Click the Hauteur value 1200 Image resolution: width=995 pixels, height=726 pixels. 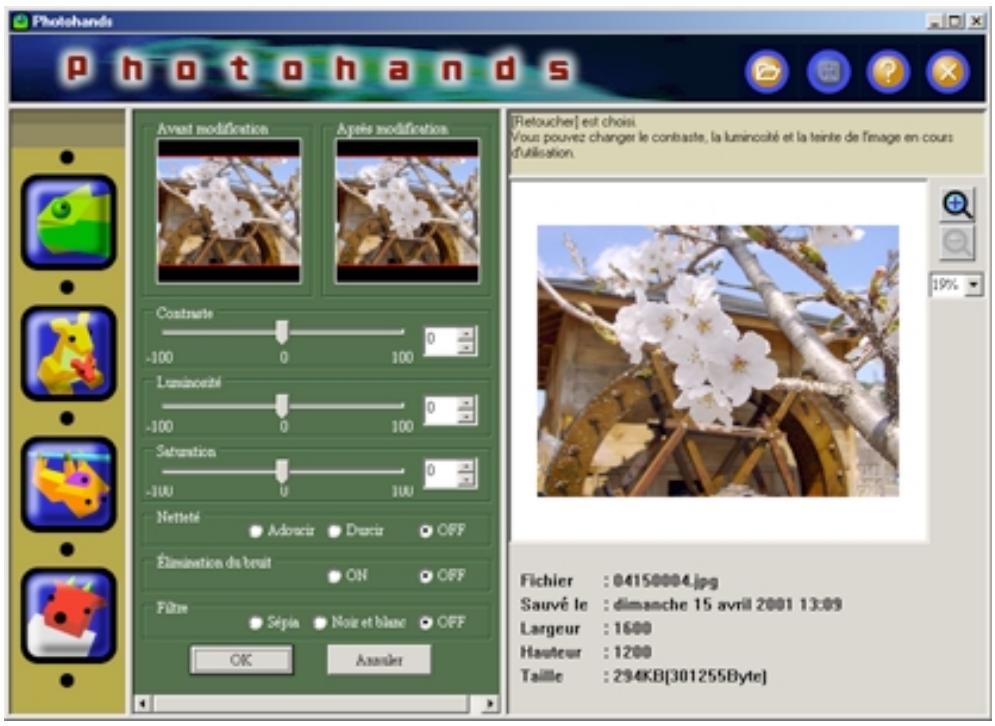[632, 652]
